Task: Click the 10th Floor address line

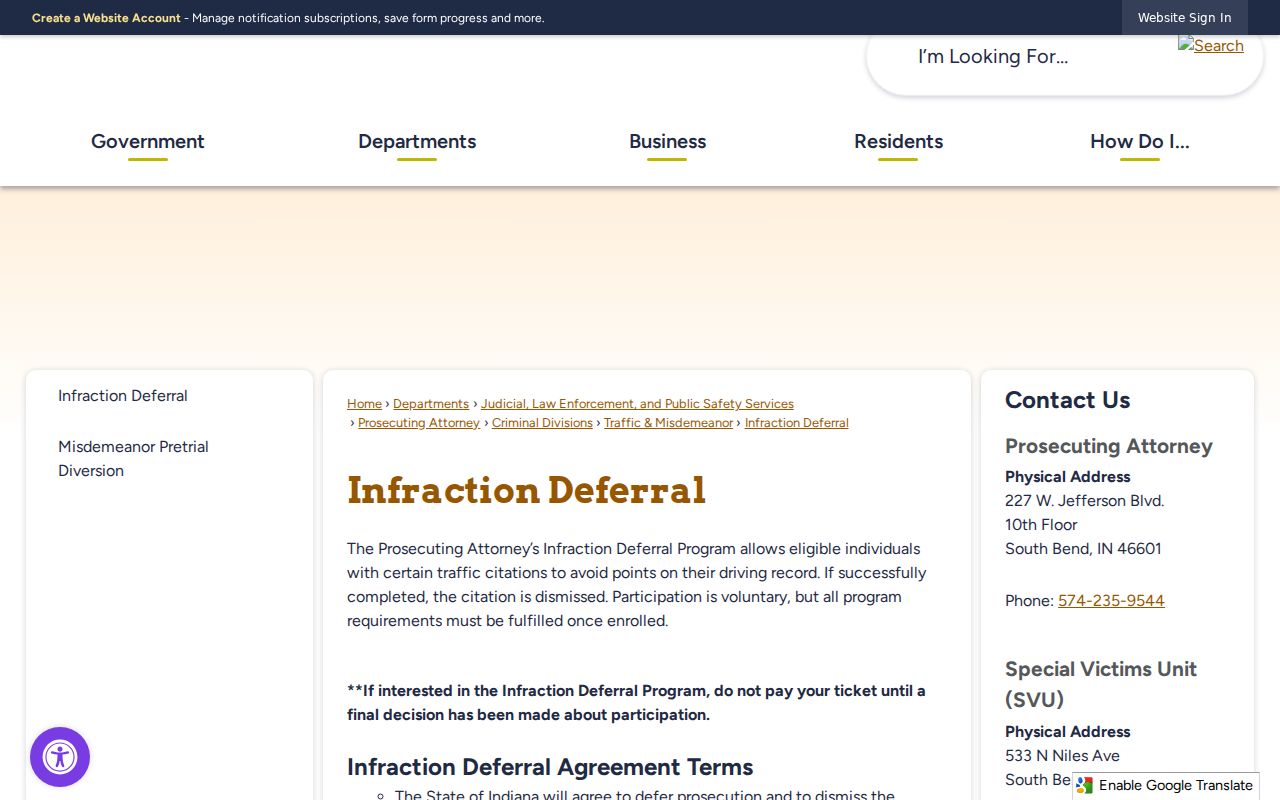Action: tap(1041, 525)
